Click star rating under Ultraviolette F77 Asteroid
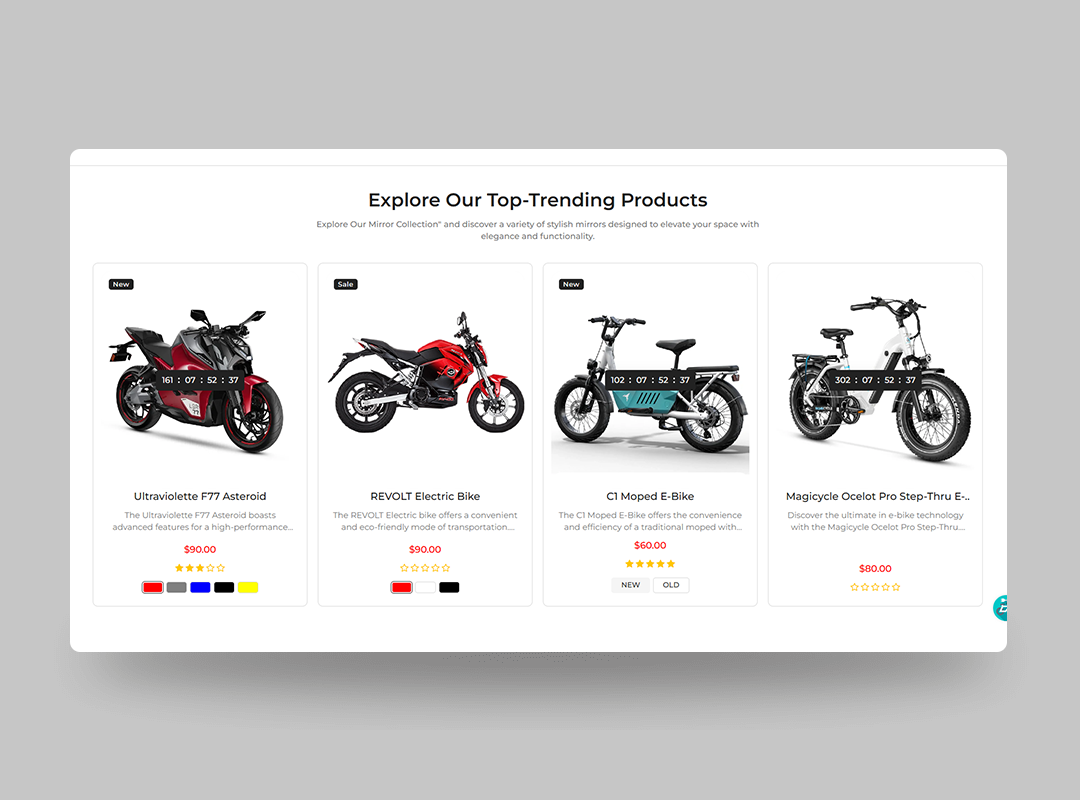 click(200, 568)
